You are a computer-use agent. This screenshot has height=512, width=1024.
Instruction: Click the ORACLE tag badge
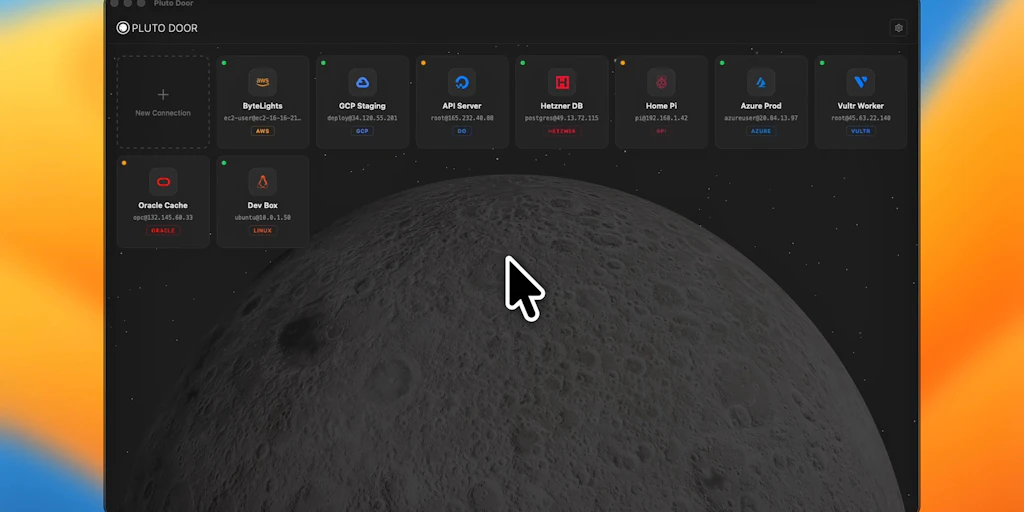pos(163,231)
